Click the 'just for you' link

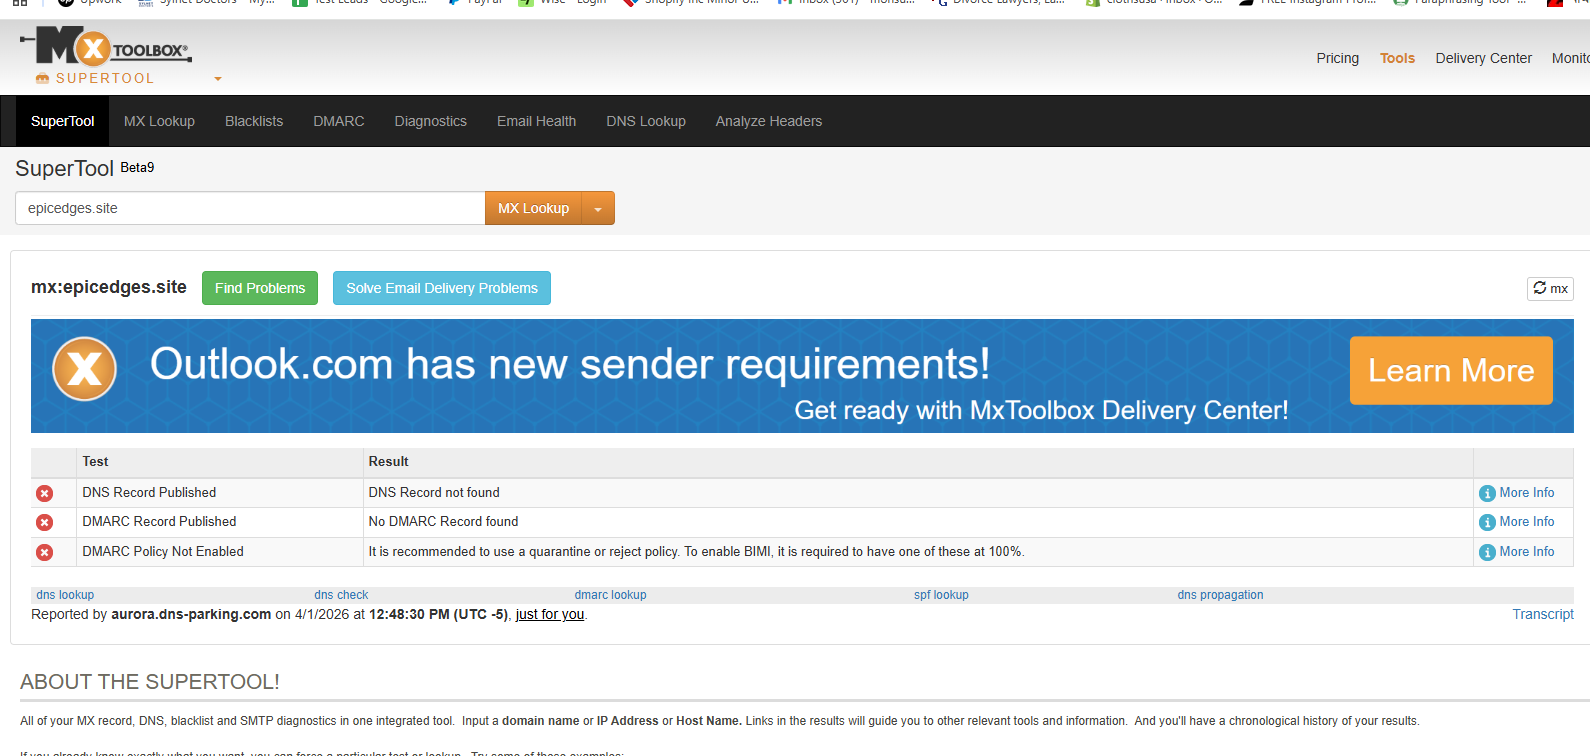pyautogui.click(x=550, y=614)
